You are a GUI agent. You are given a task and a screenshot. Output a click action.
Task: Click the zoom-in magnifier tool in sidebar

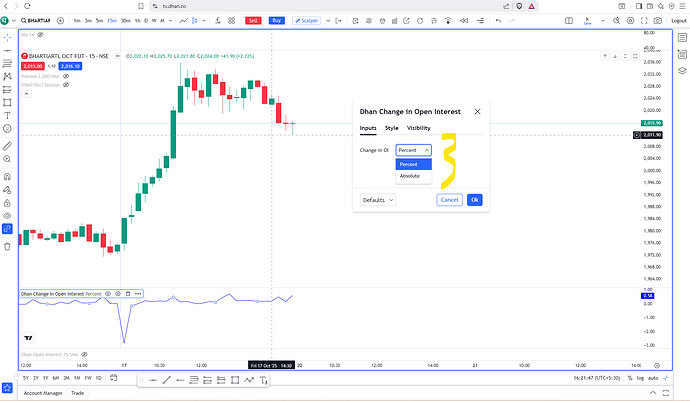pyautogui.click(x=7, y=159)
